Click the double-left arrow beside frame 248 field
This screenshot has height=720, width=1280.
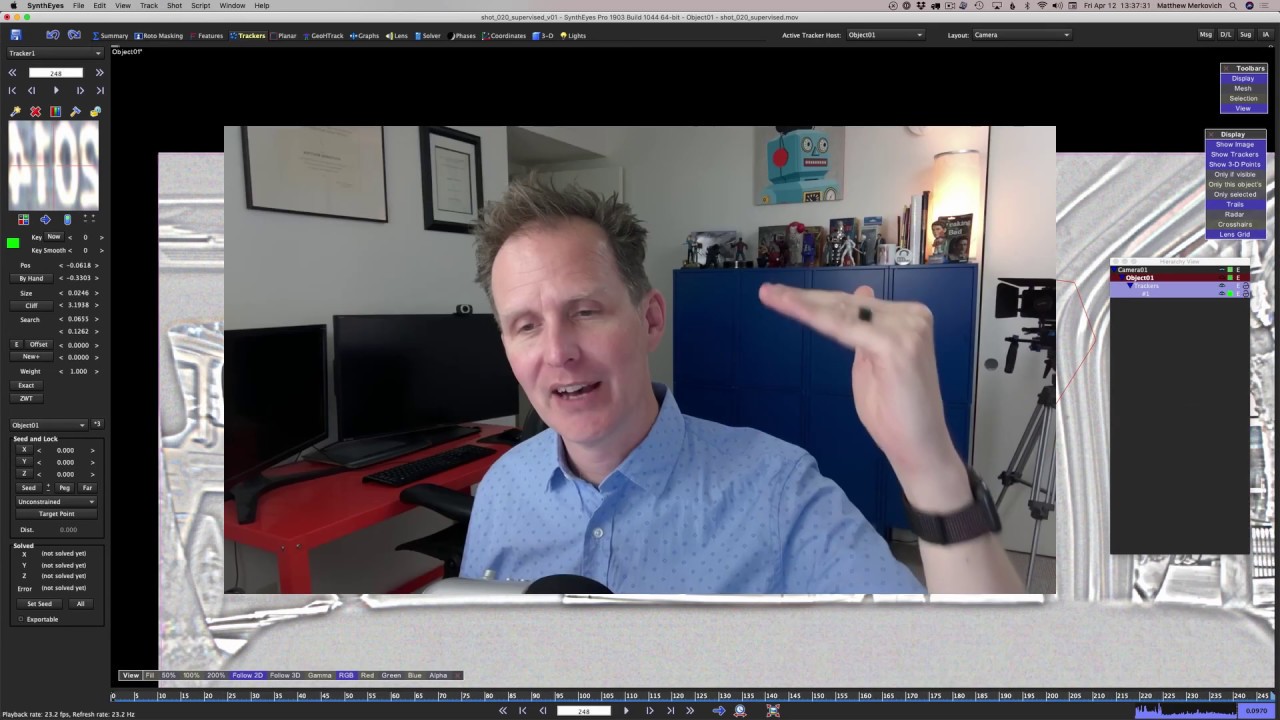point(12,73)
